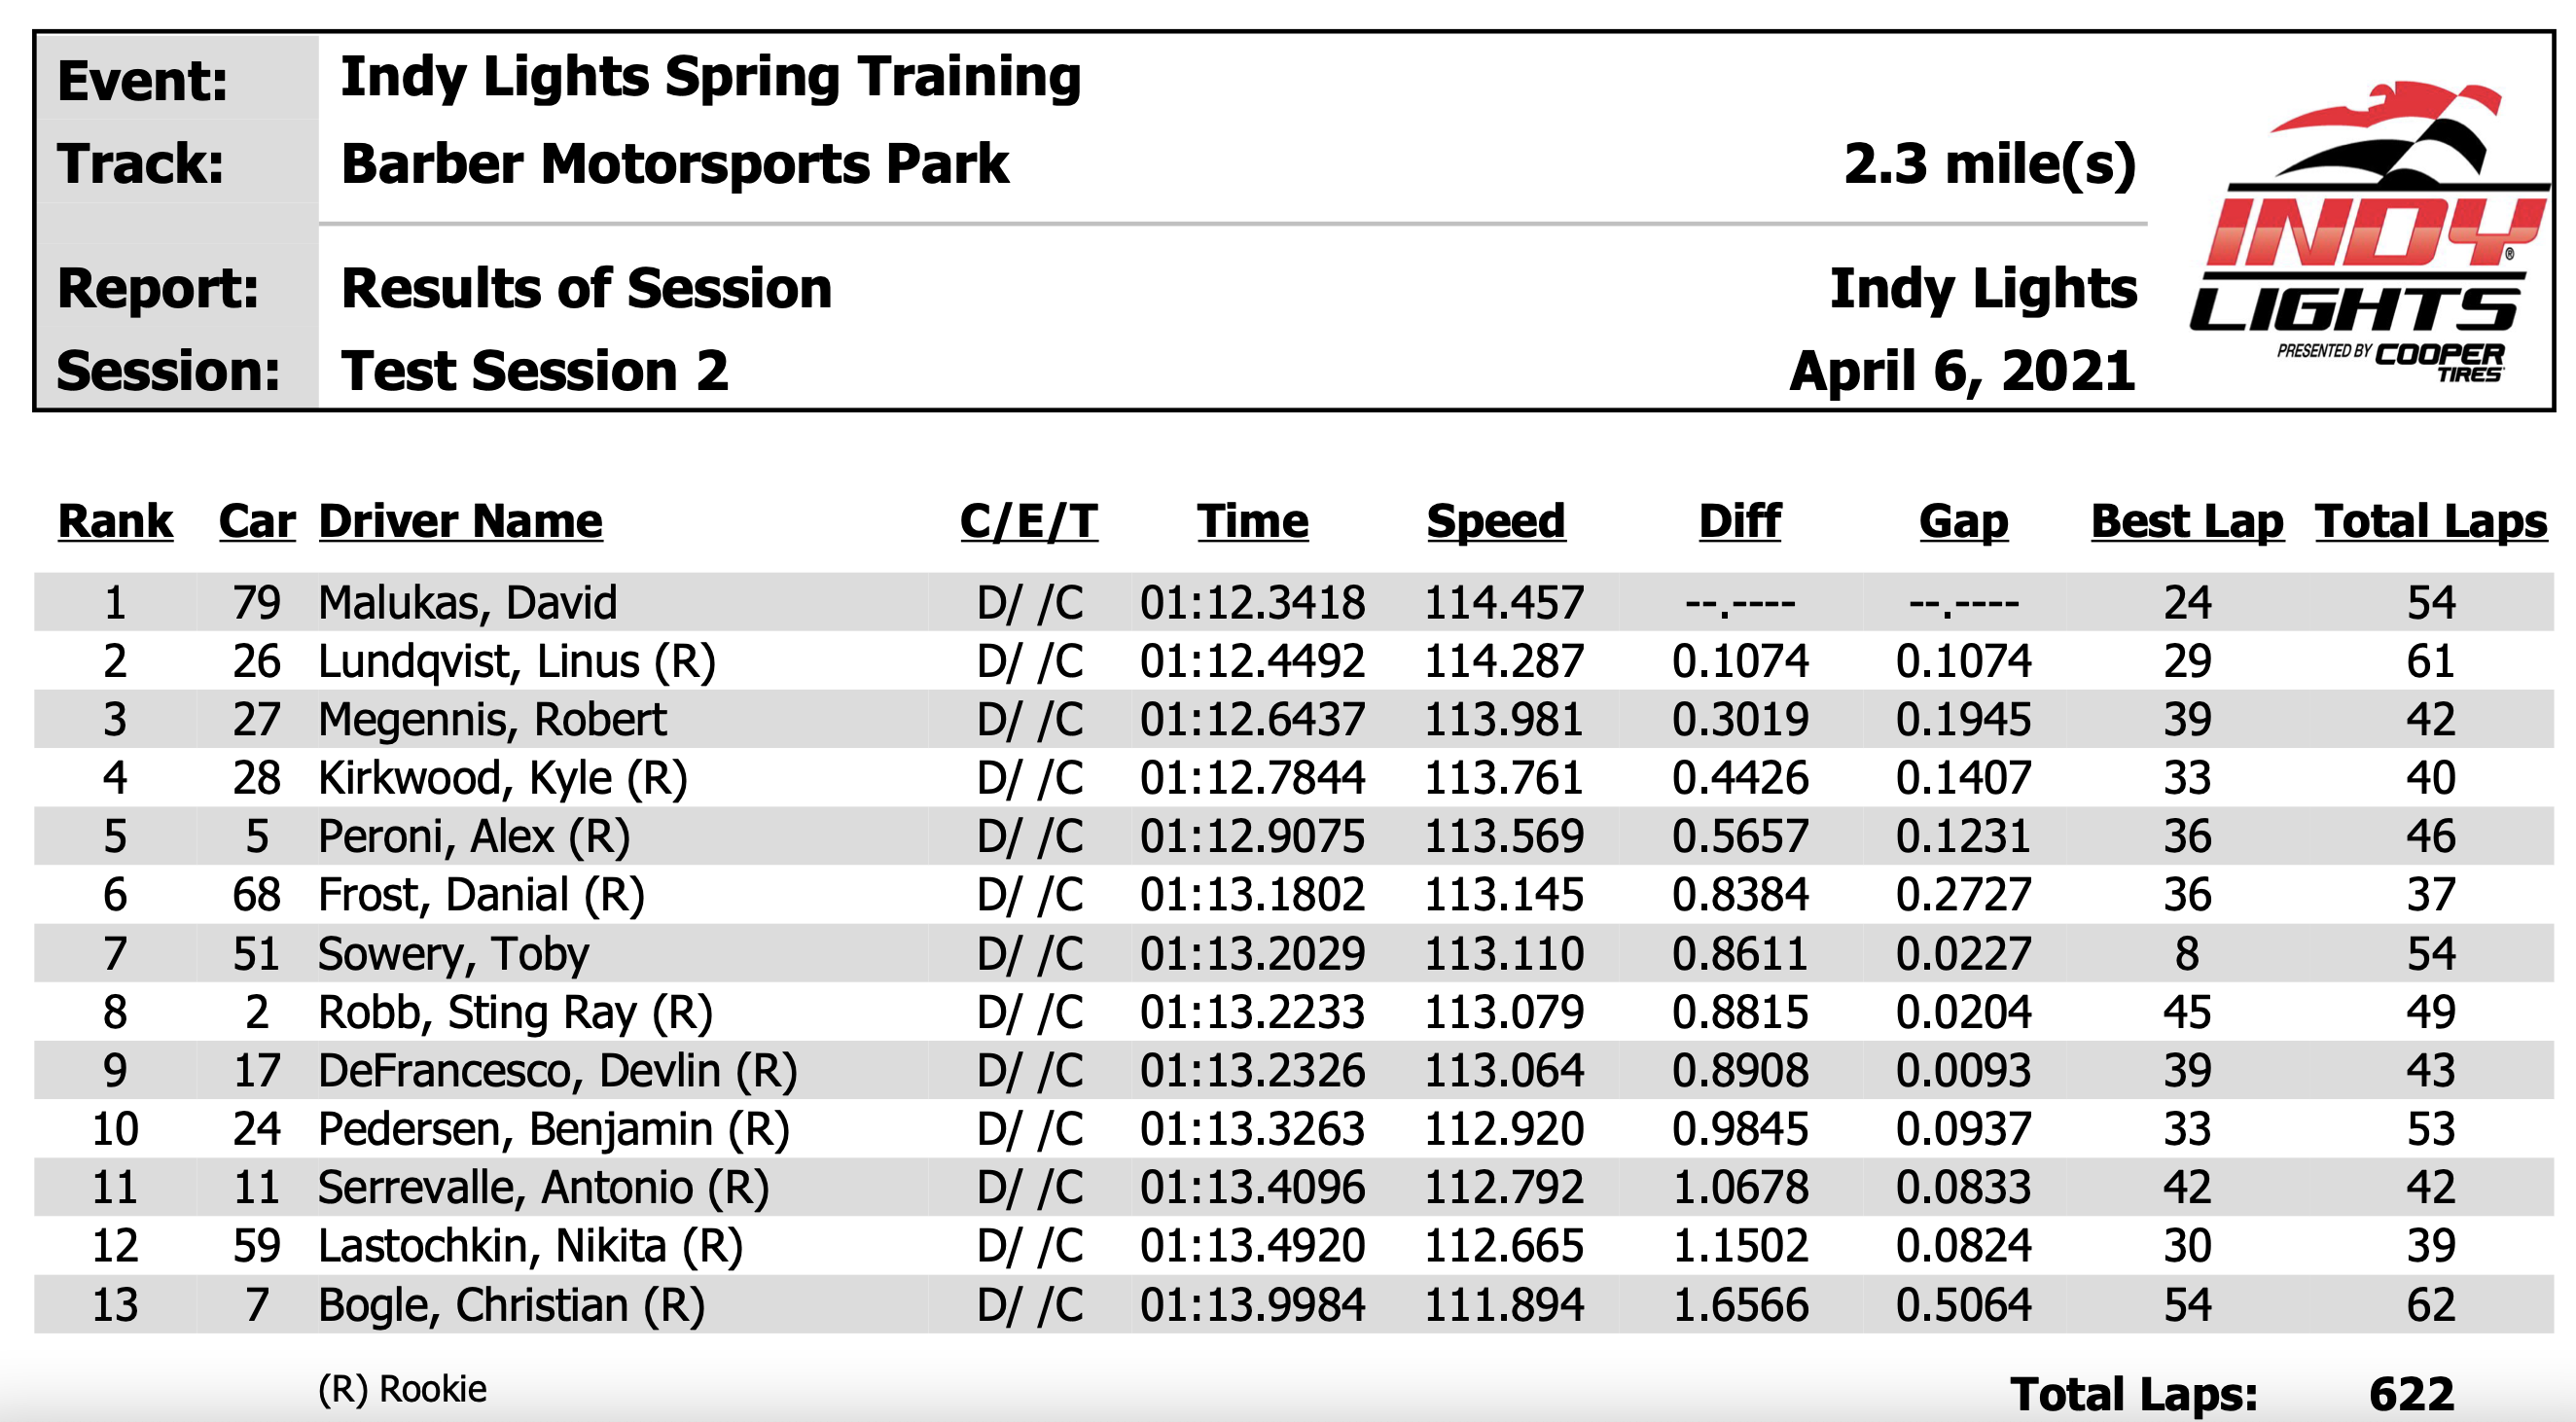
Task: Click the Total Laps column header
Action: click(2431, 523)
